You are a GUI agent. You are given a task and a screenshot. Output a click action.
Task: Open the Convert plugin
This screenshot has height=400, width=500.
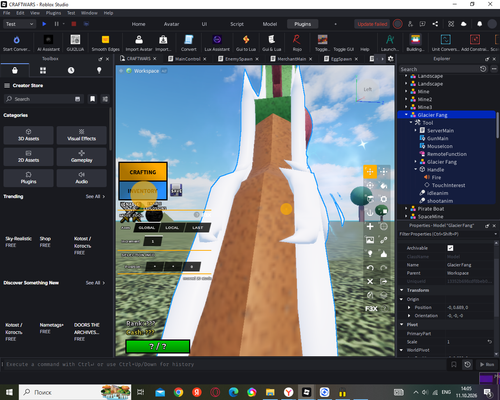click(189, 43)
